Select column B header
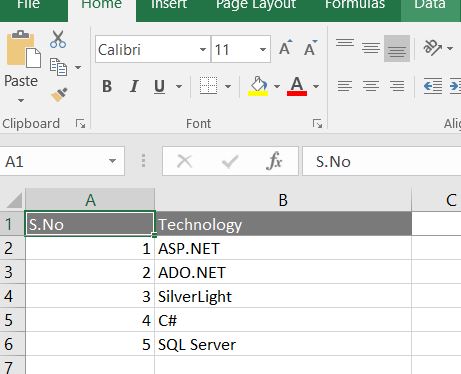This screenshot has width=461, height=374. pyautogui.click(x=283, y=200)
